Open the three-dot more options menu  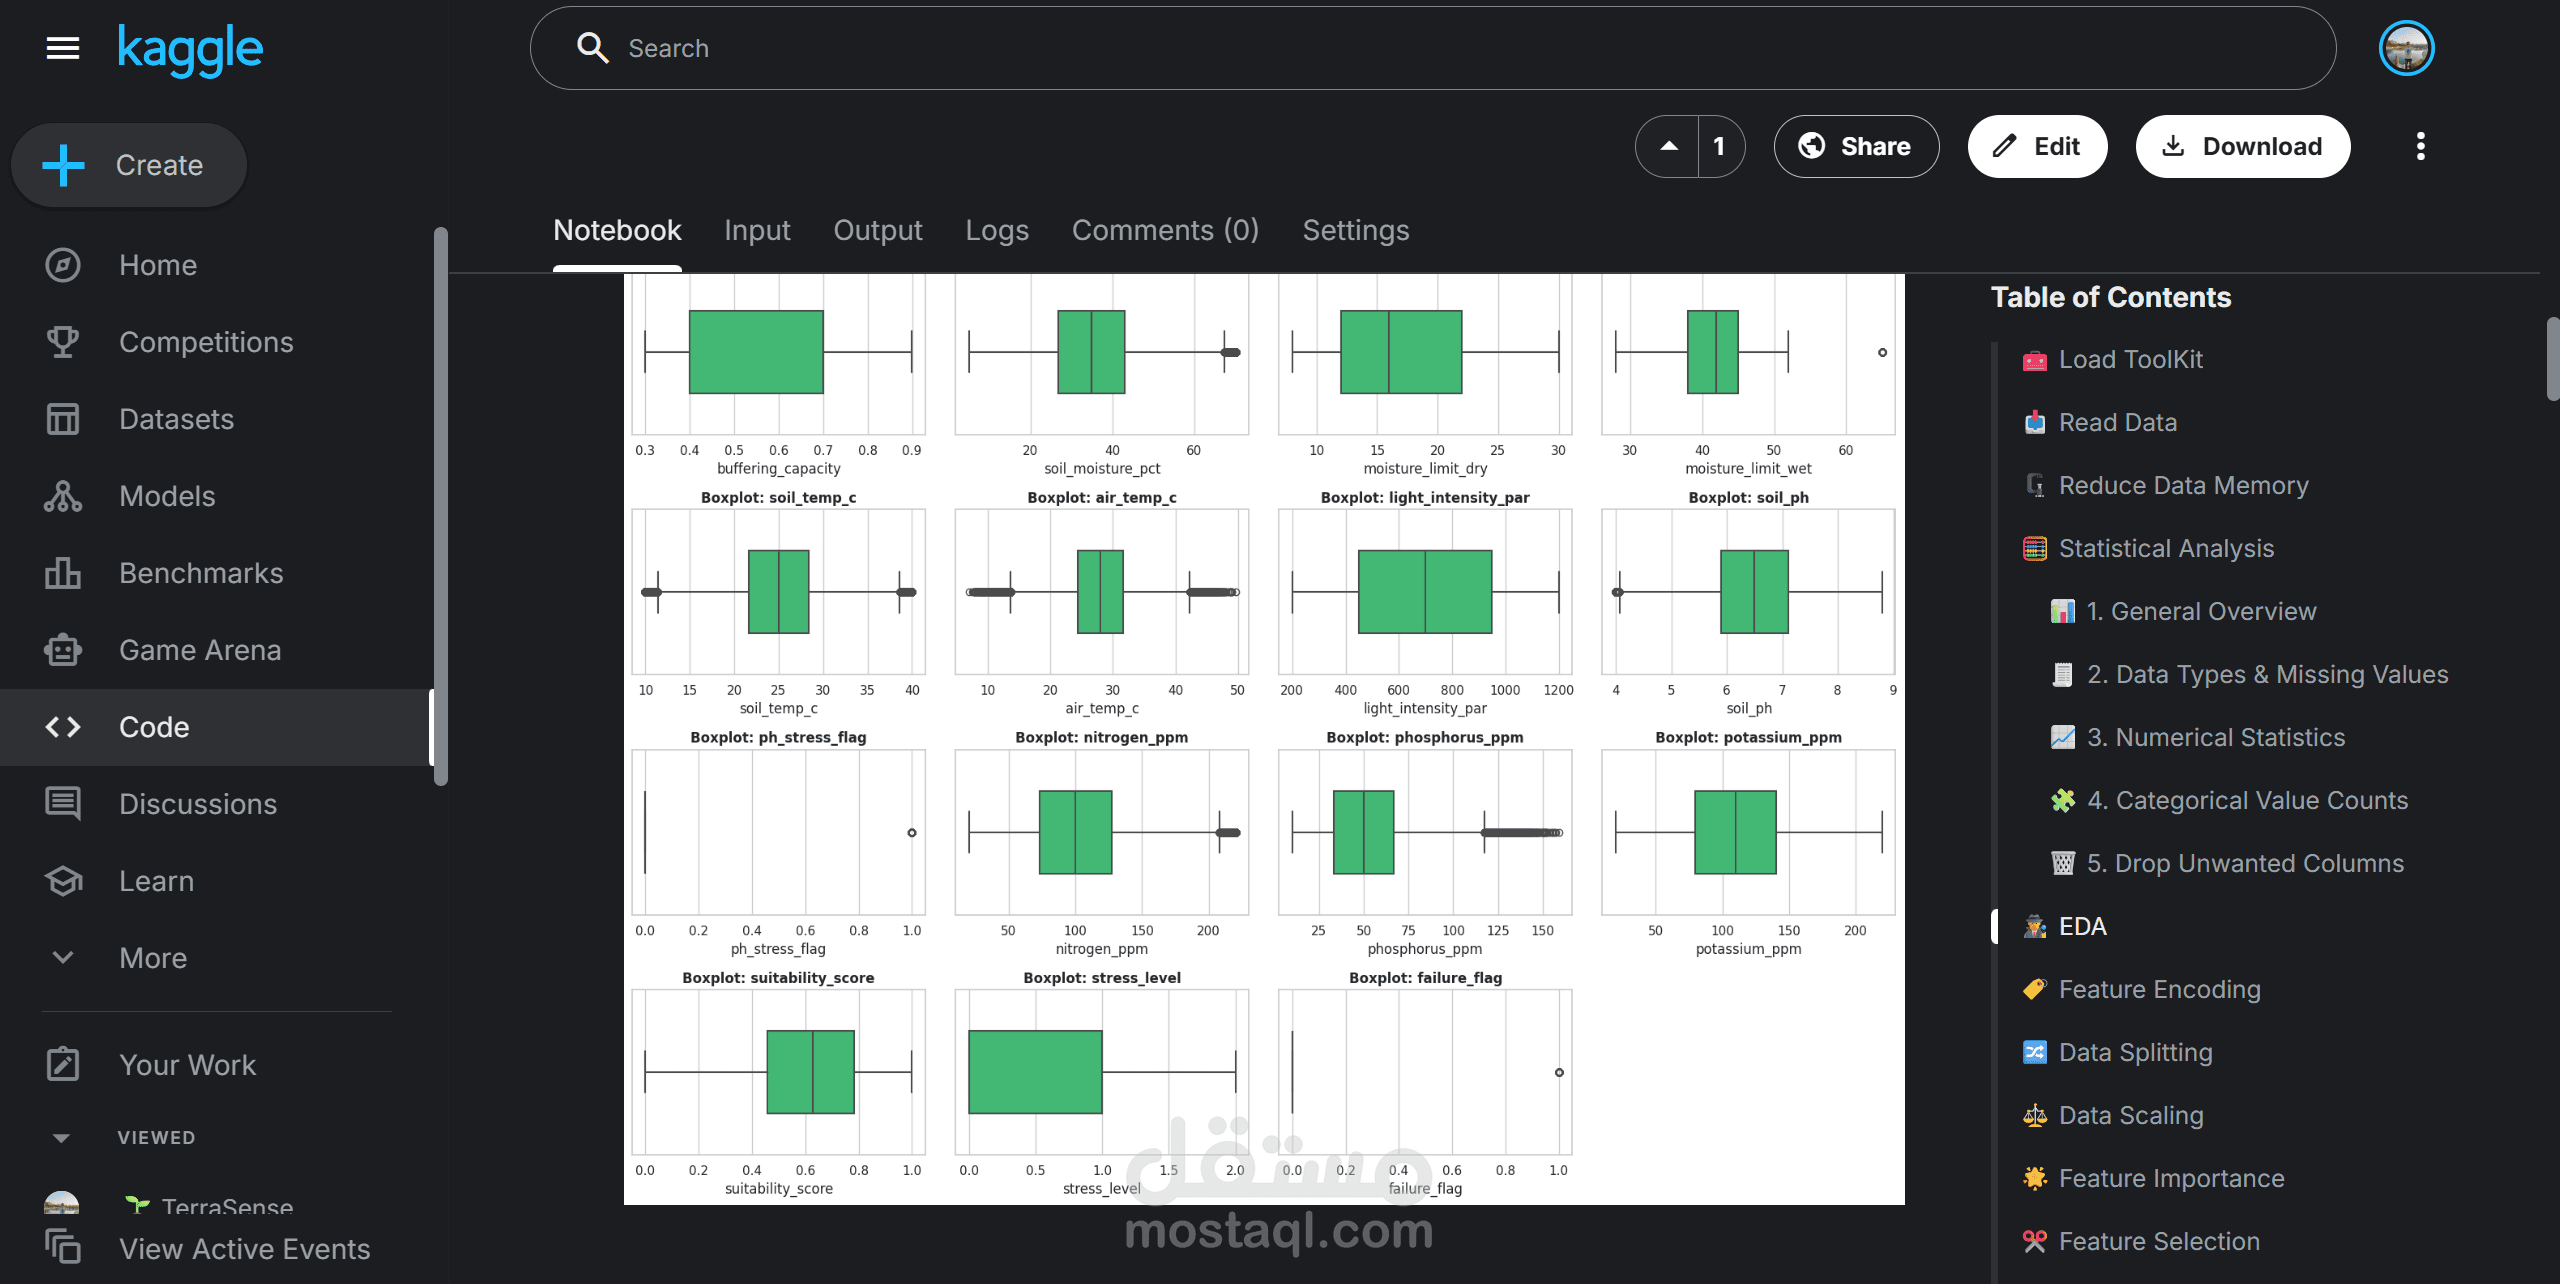coord(2420,146)
